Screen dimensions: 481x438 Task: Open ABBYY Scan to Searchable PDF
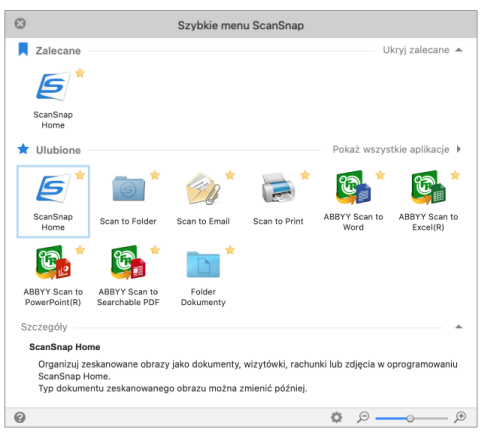coord(128,262)
